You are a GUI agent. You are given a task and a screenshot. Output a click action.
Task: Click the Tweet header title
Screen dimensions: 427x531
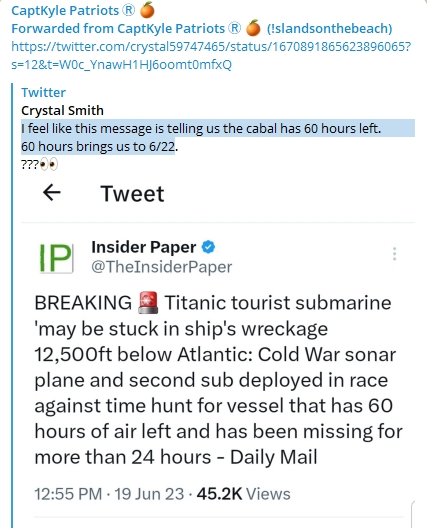point(132,194)
